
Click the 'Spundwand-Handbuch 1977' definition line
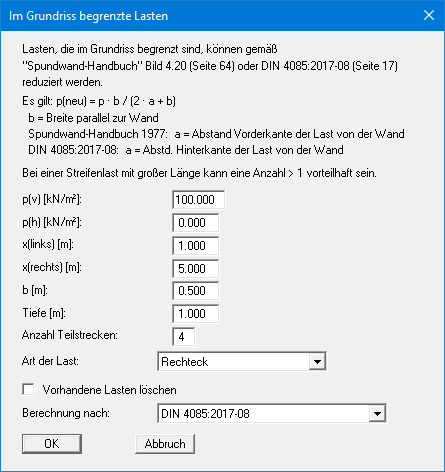[x=216, y=134]
